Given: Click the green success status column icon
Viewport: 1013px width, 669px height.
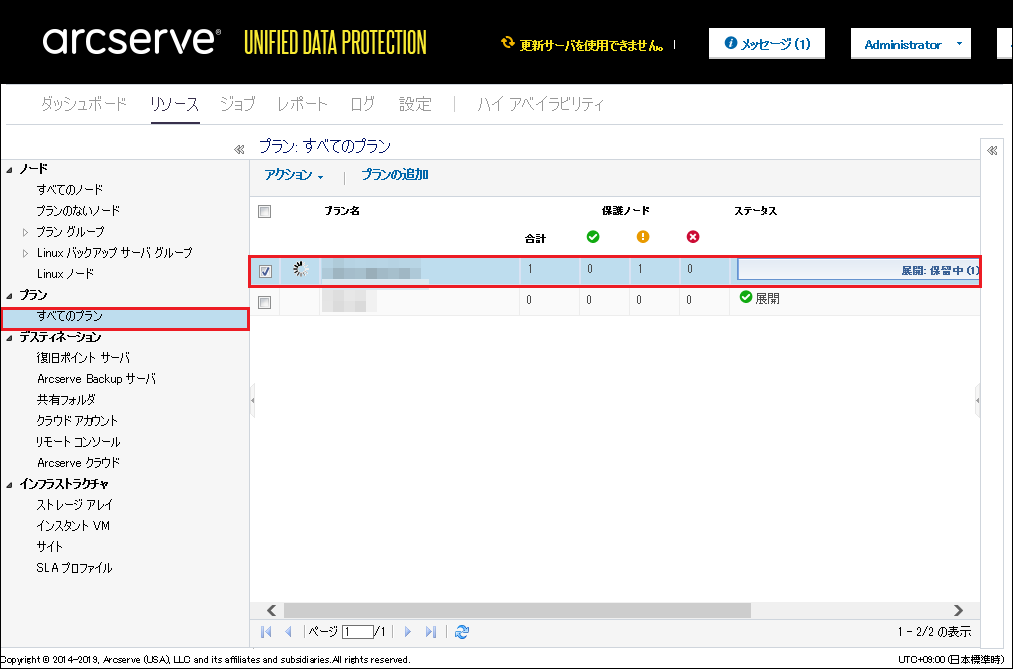Looking at the screenshot, I should [593, 237].
